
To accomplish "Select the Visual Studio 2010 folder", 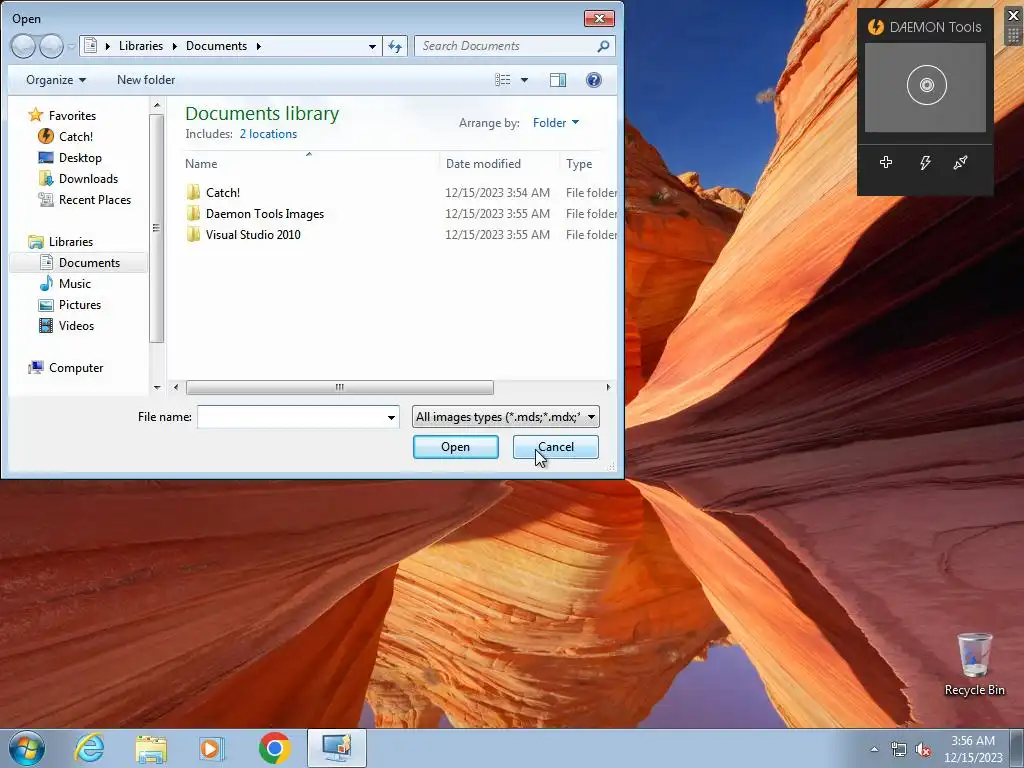I will (253, 234).
